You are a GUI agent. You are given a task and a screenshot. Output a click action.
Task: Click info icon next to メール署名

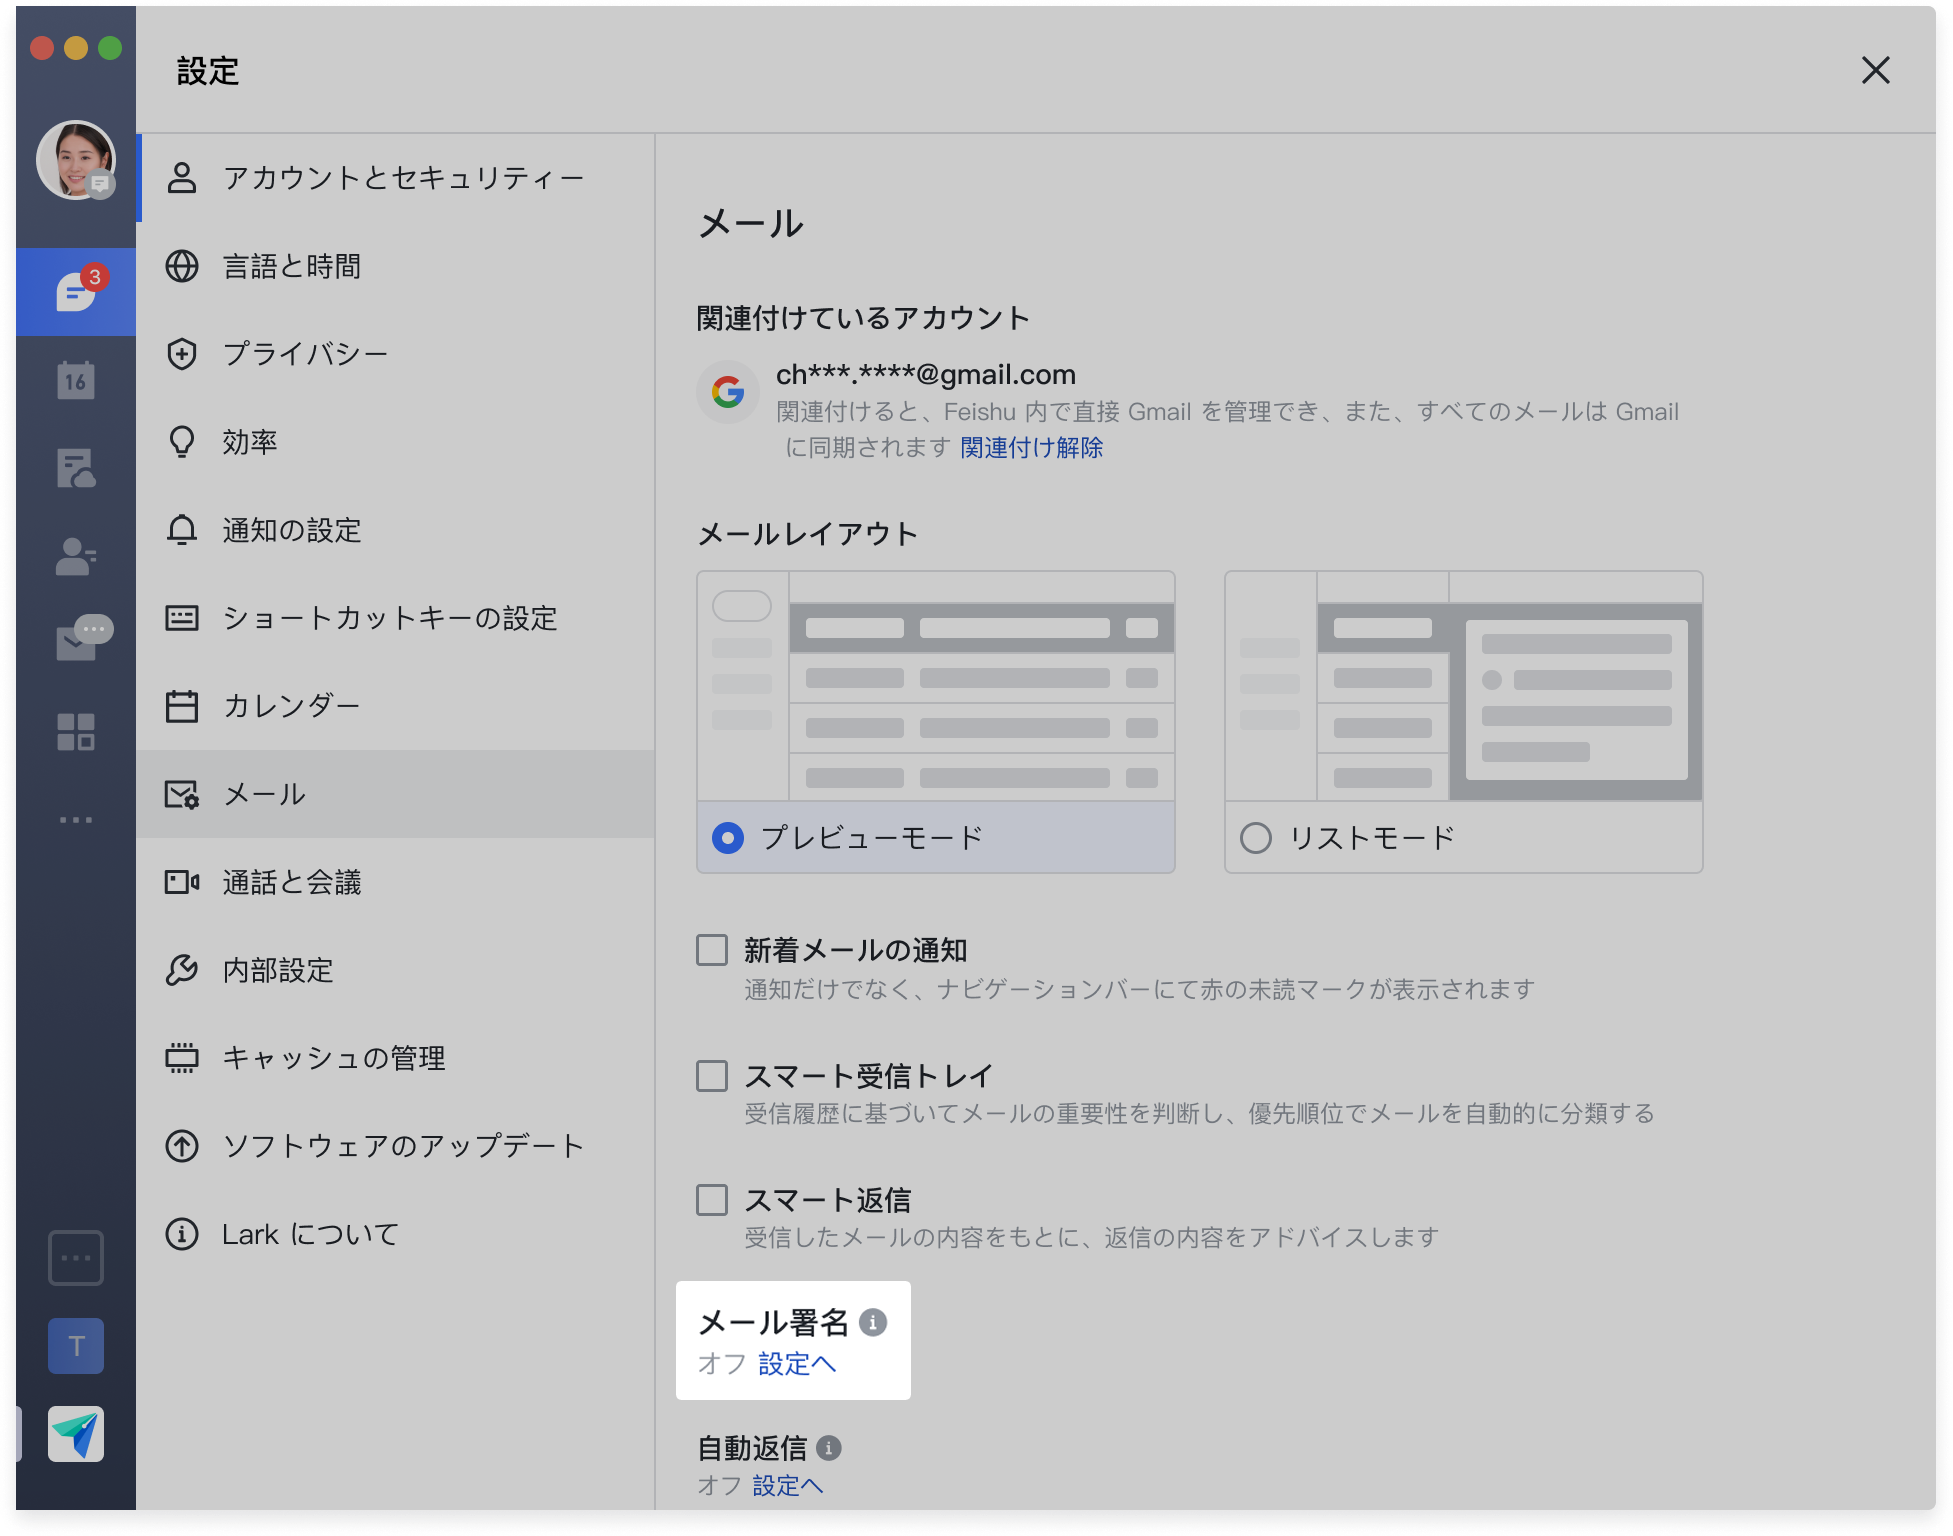873,1322
